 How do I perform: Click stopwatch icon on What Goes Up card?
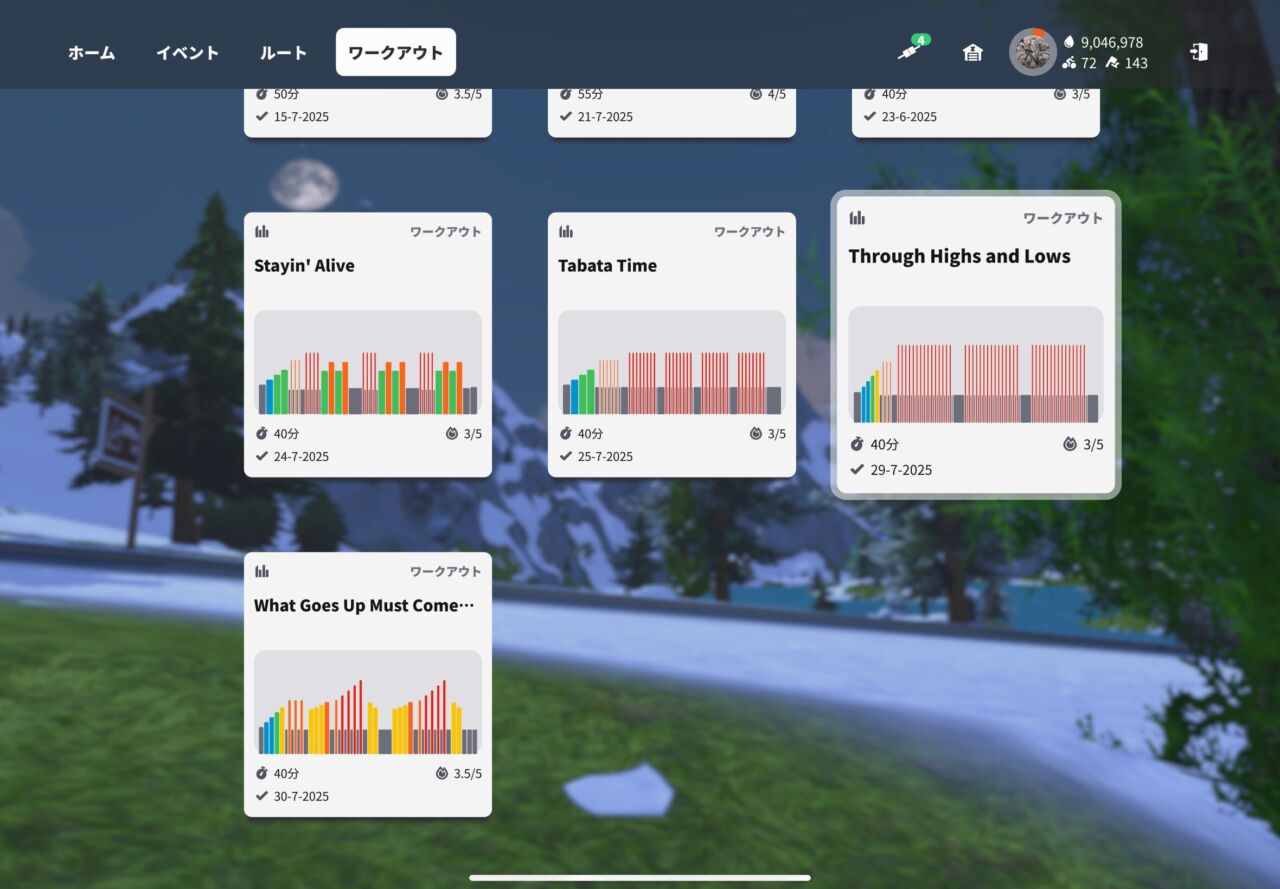pos(262,774)
